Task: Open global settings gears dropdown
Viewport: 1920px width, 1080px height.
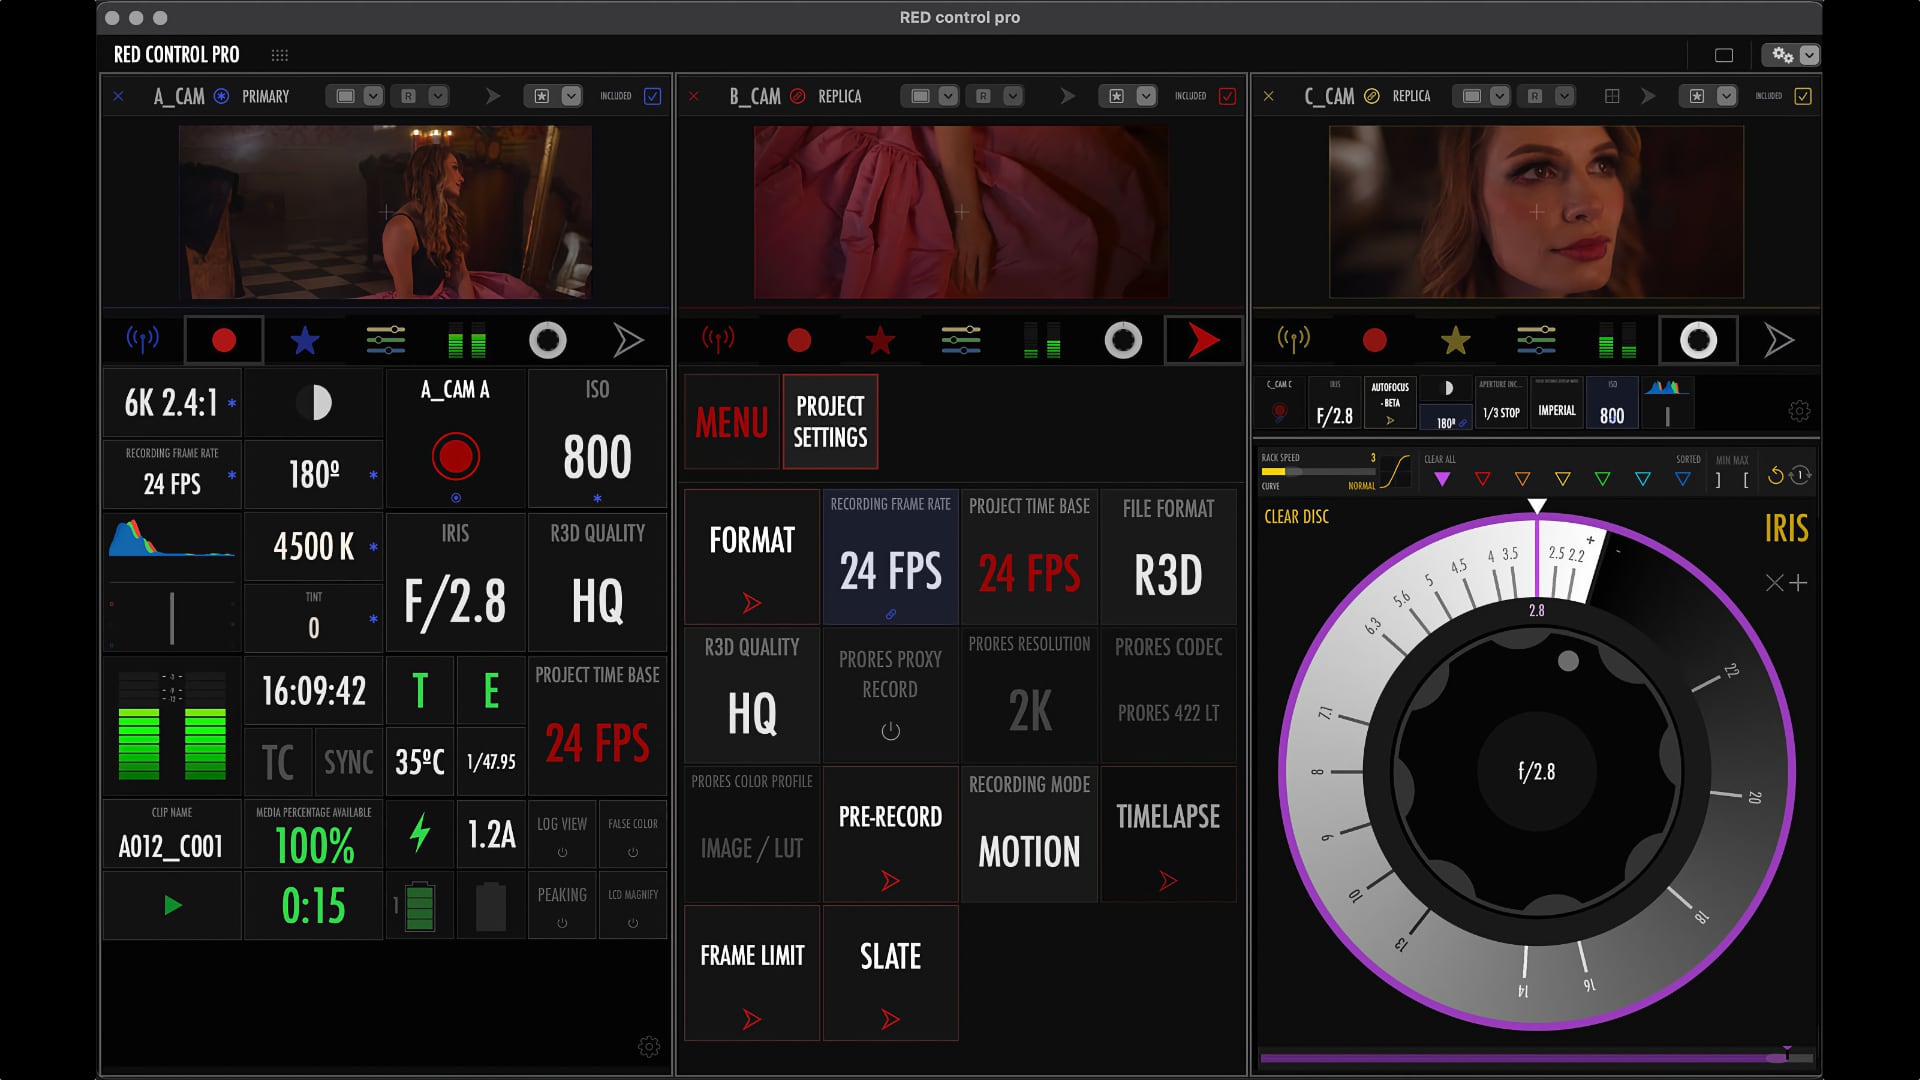Action: tap(1809, 55)
